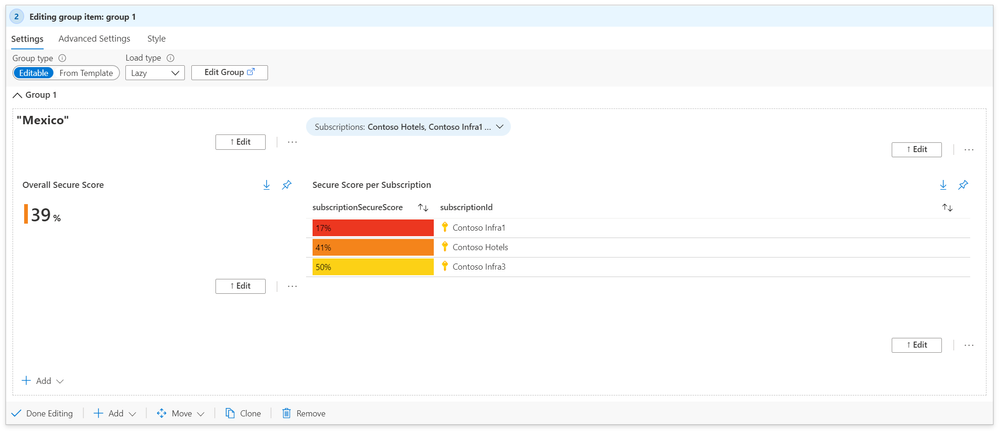
Task: Open Move menu in bottom toolbar
Action: [x=181, y=414]
